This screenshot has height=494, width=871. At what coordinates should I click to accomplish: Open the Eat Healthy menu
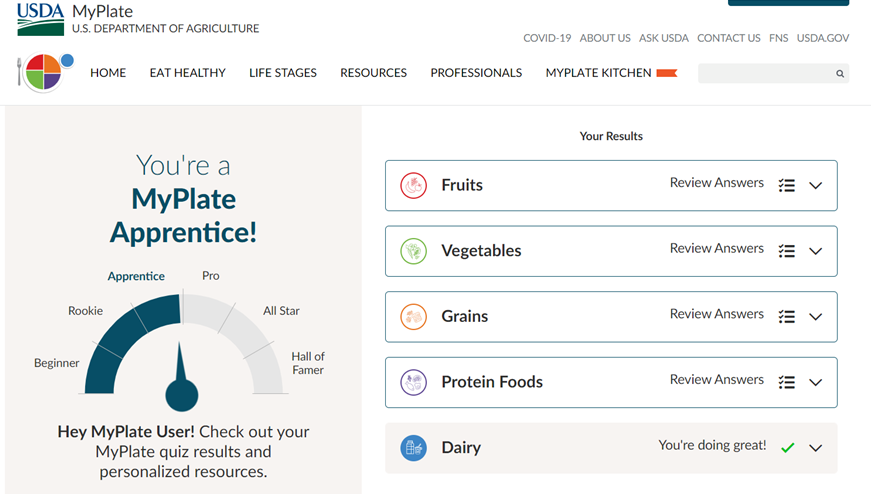pos(187,73)
